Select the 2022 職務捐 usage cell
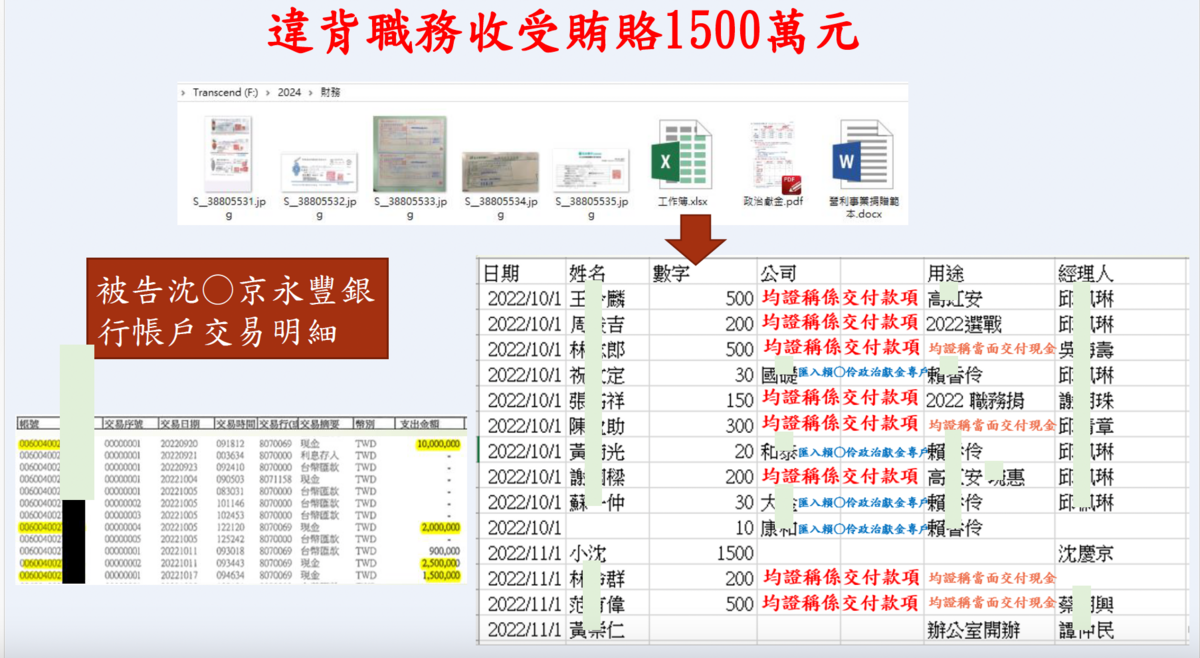This screenshot has width=1200, height=658. tap(976, 400)
